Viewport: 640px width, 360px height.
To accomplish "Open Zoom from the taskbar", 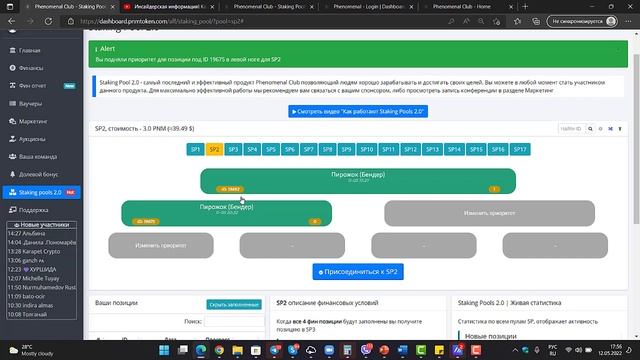I will (329, 350).
